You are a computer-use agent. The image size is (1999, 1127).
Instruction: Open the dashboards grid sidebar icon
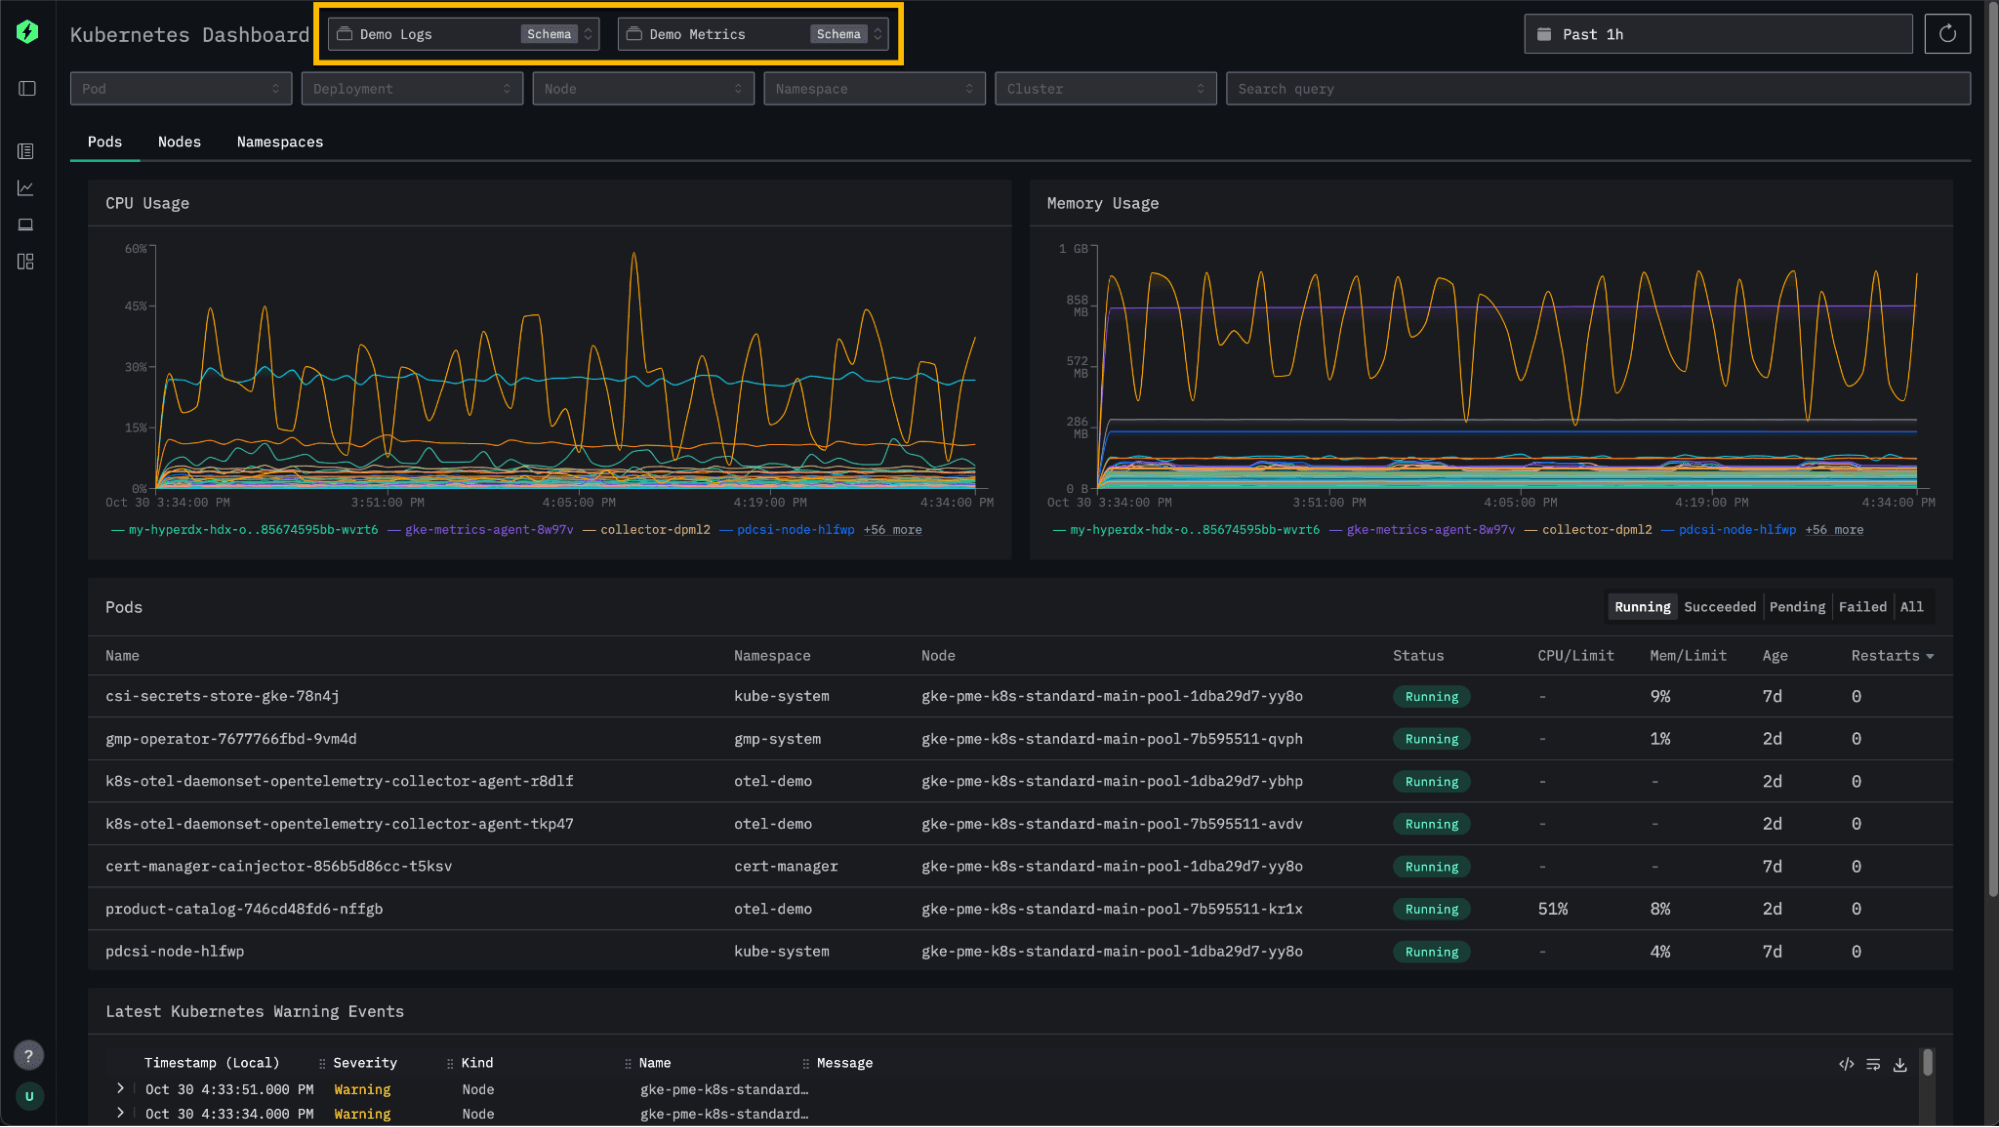coord(26,262)
